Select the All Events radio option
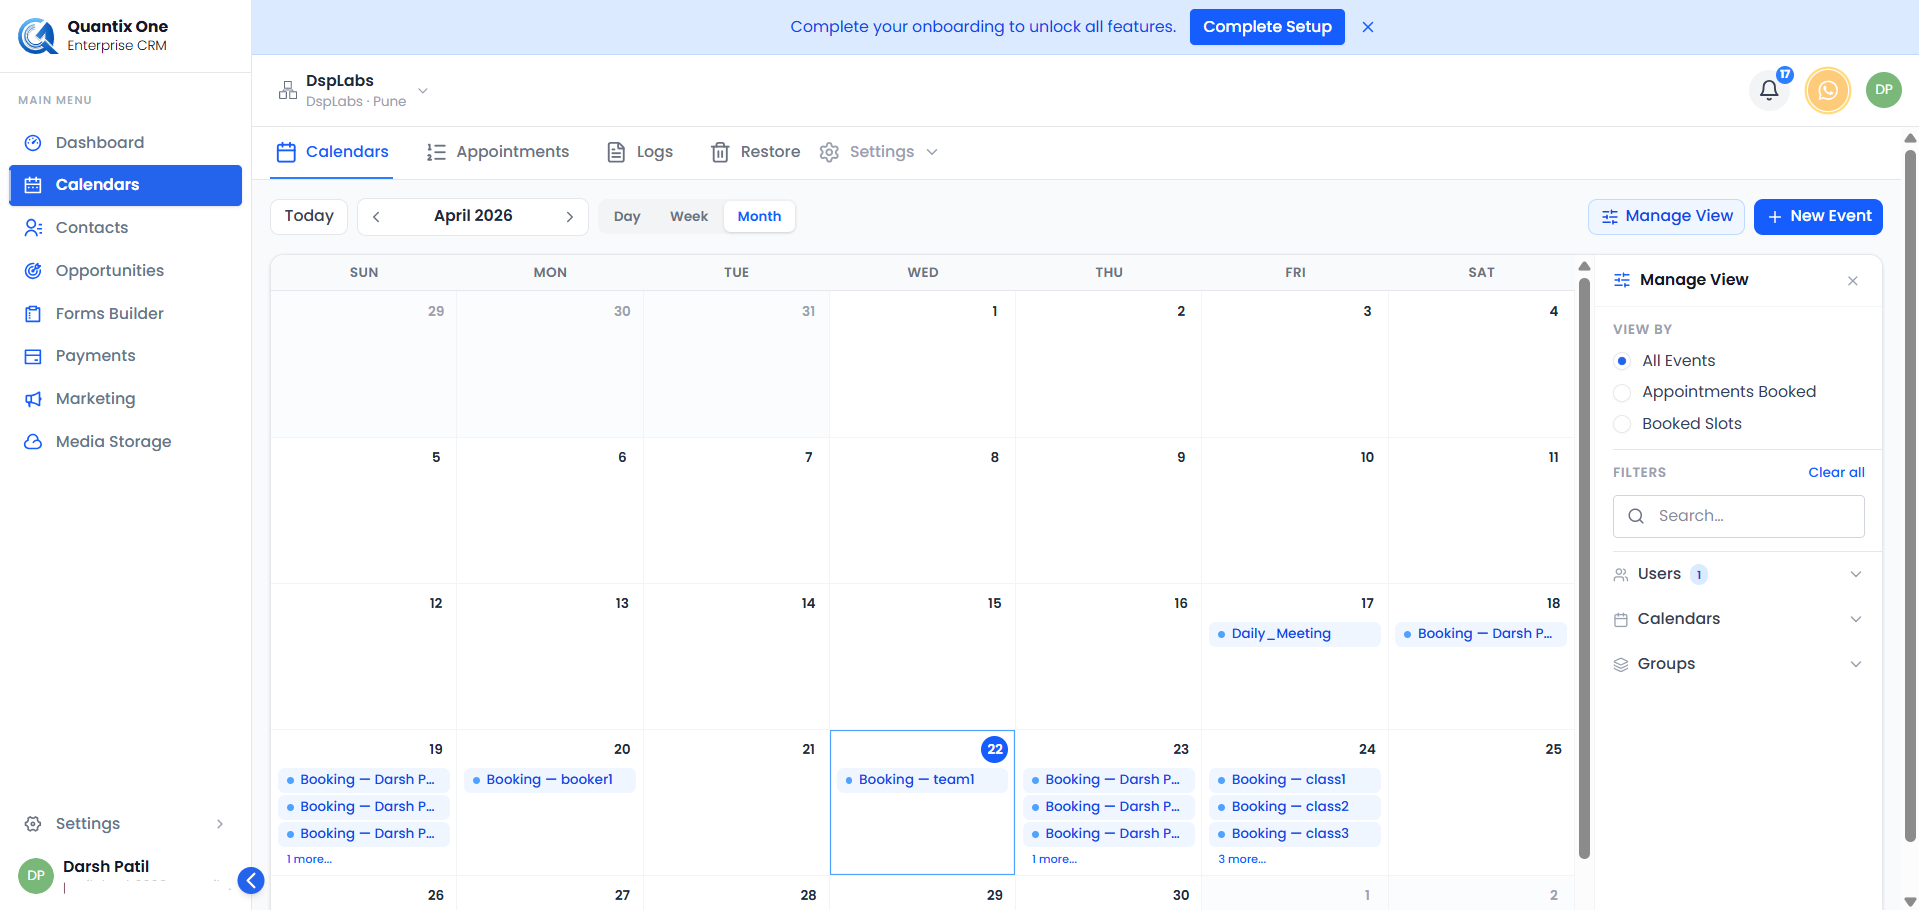The width and height of the screenshot is (1919, 910). [1622, 361]
